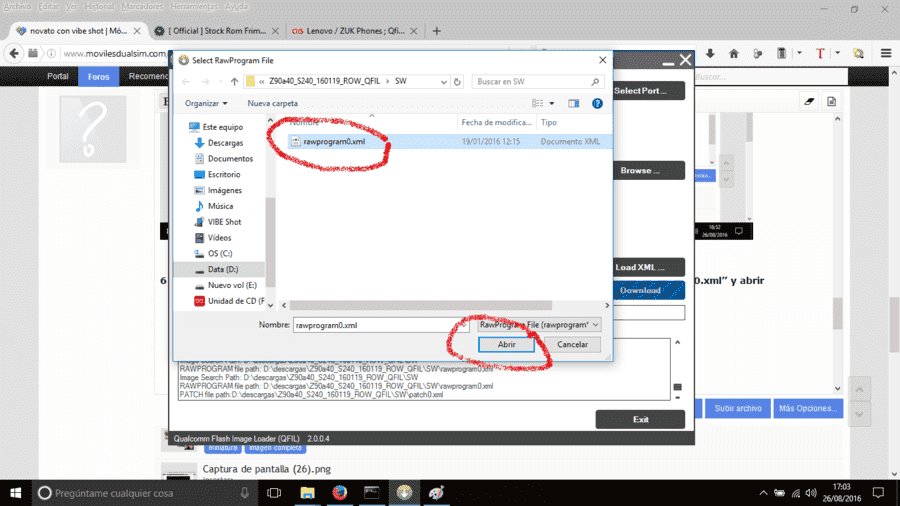The width and height of the screenshot is (900, 506).
Task: Open Foros tab on the website
Action: point(98,76)
